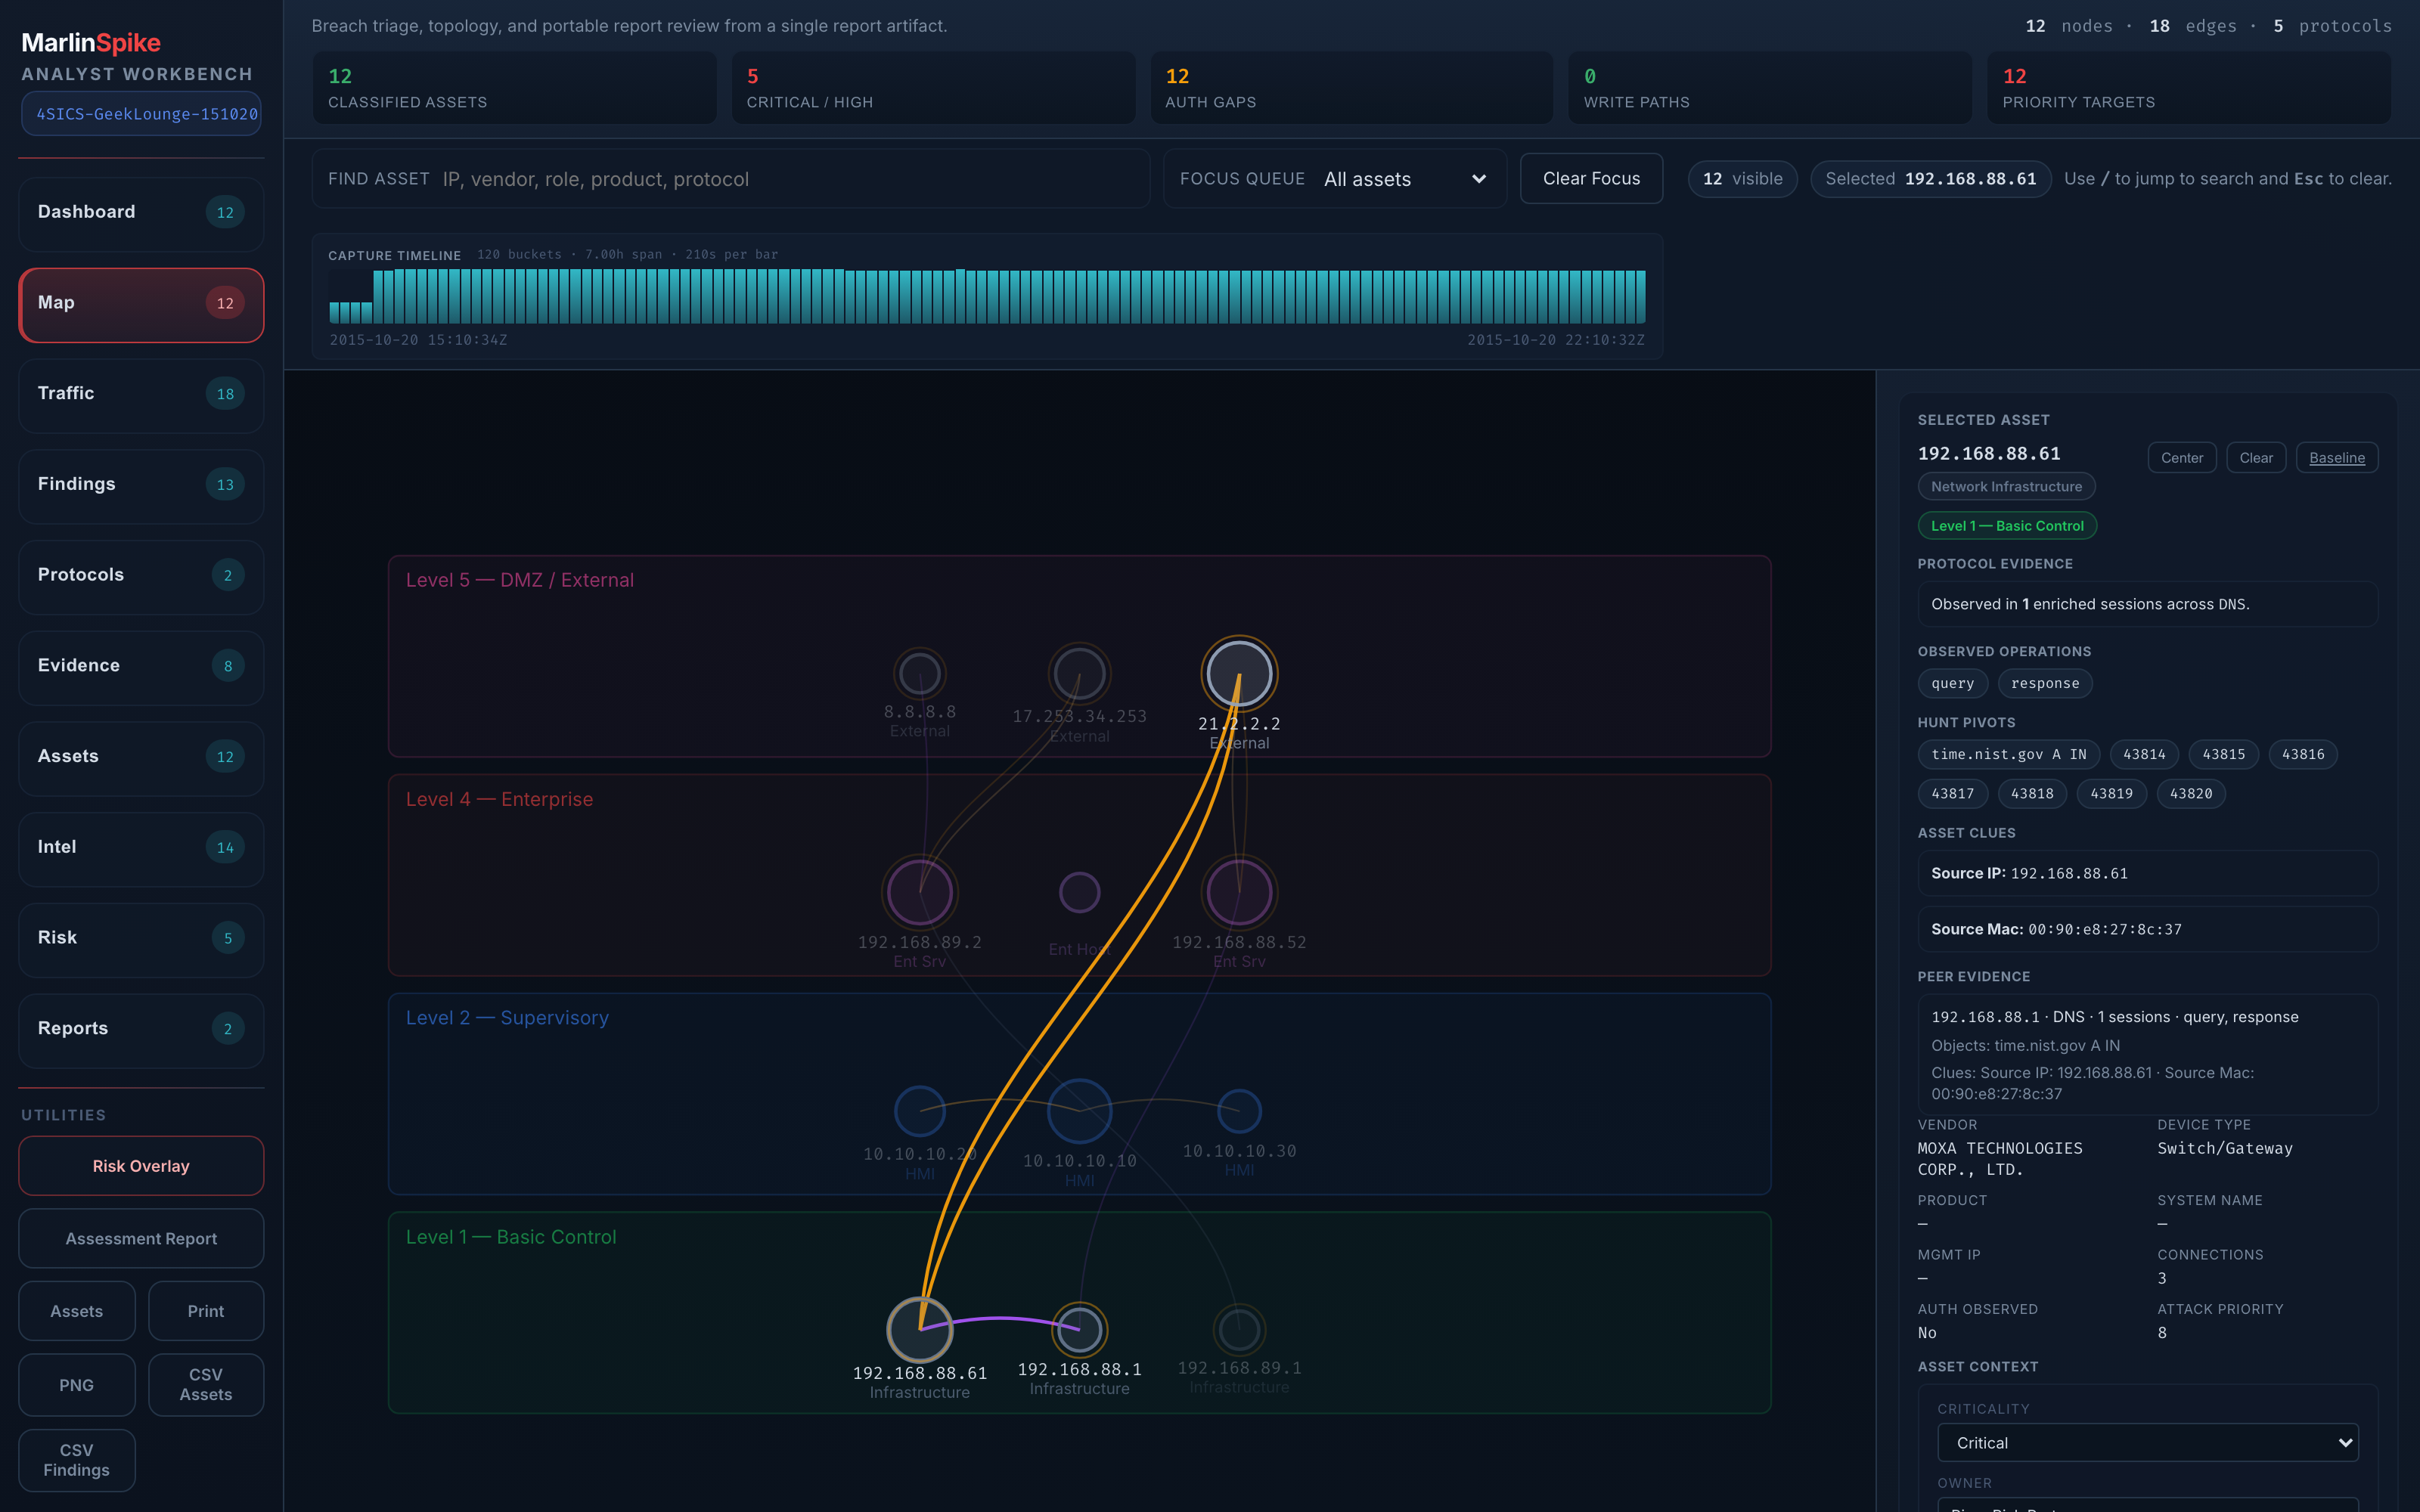Click the 43820 hunt pivot chip

click(x=2191, y=794)
